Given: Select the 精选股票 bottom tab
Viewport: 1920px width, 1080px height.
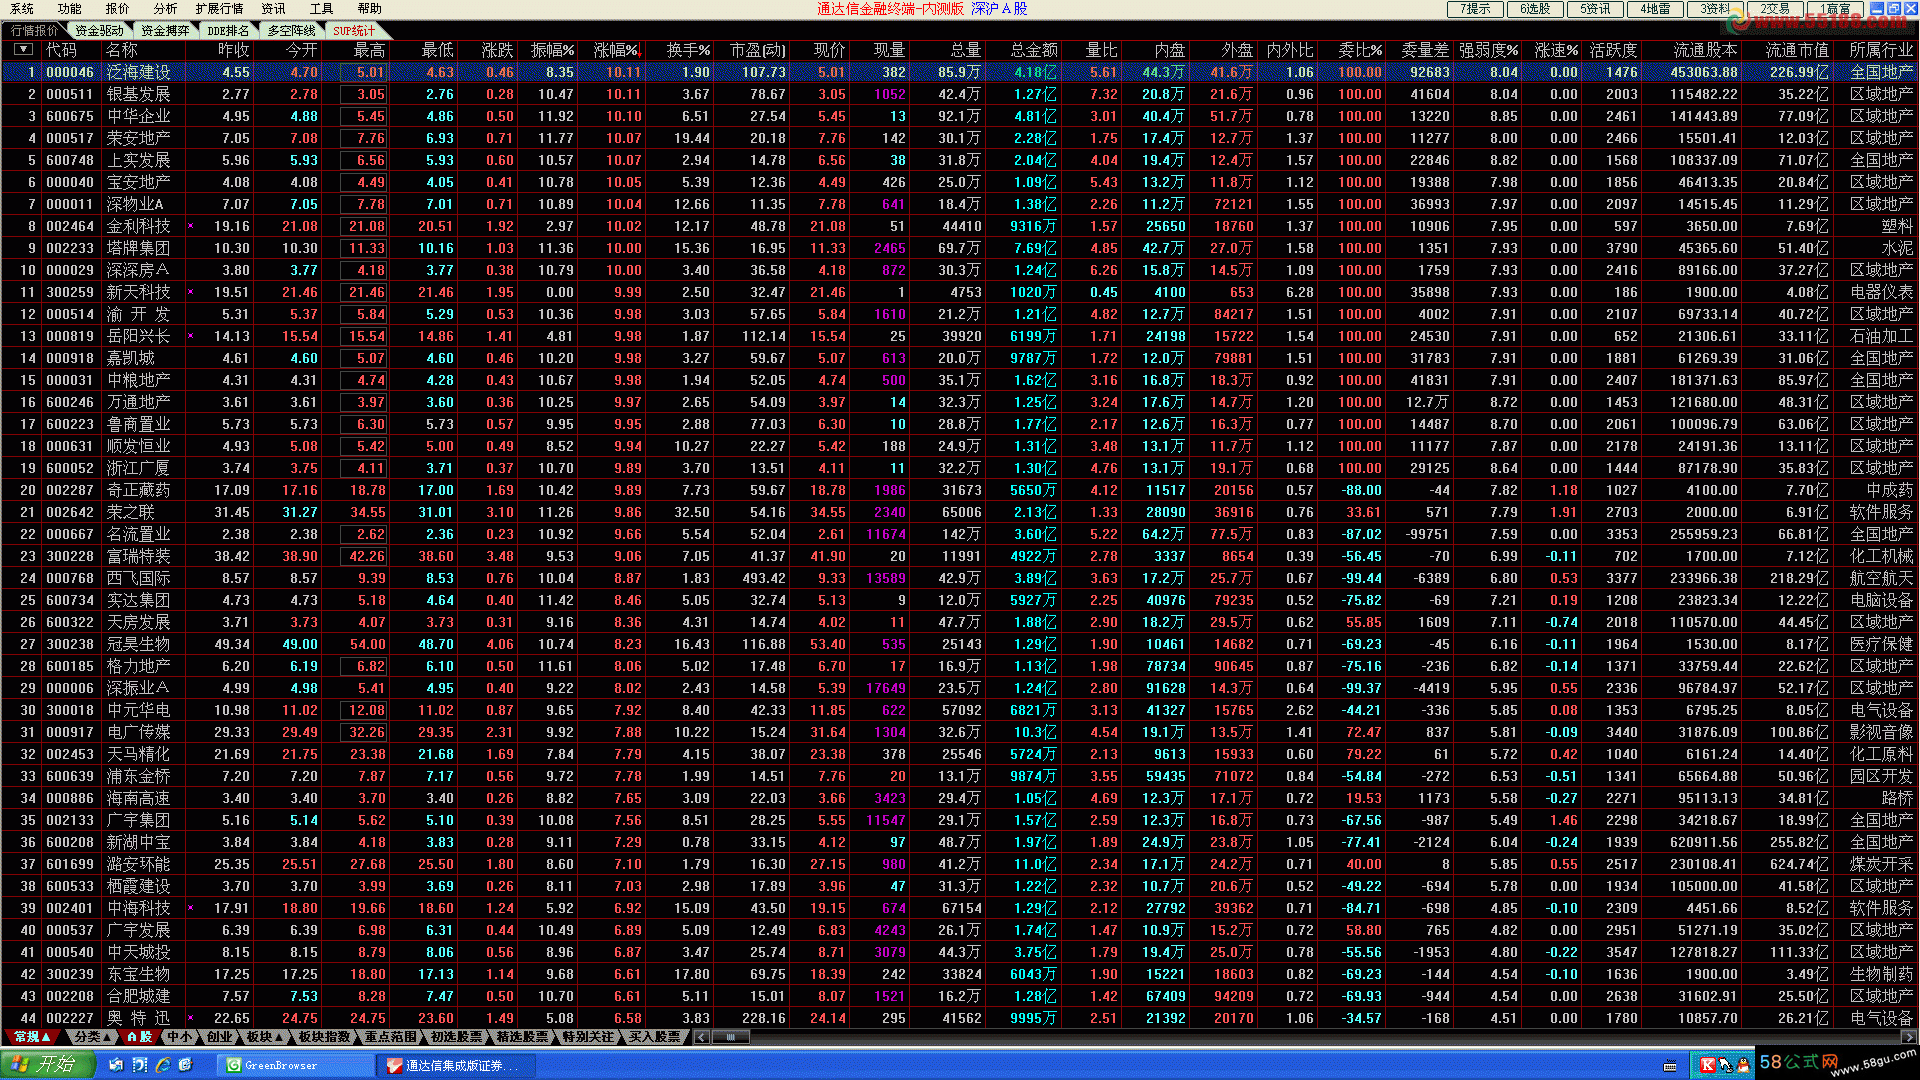Looking at the screenshot, I should click(522, 1037).
